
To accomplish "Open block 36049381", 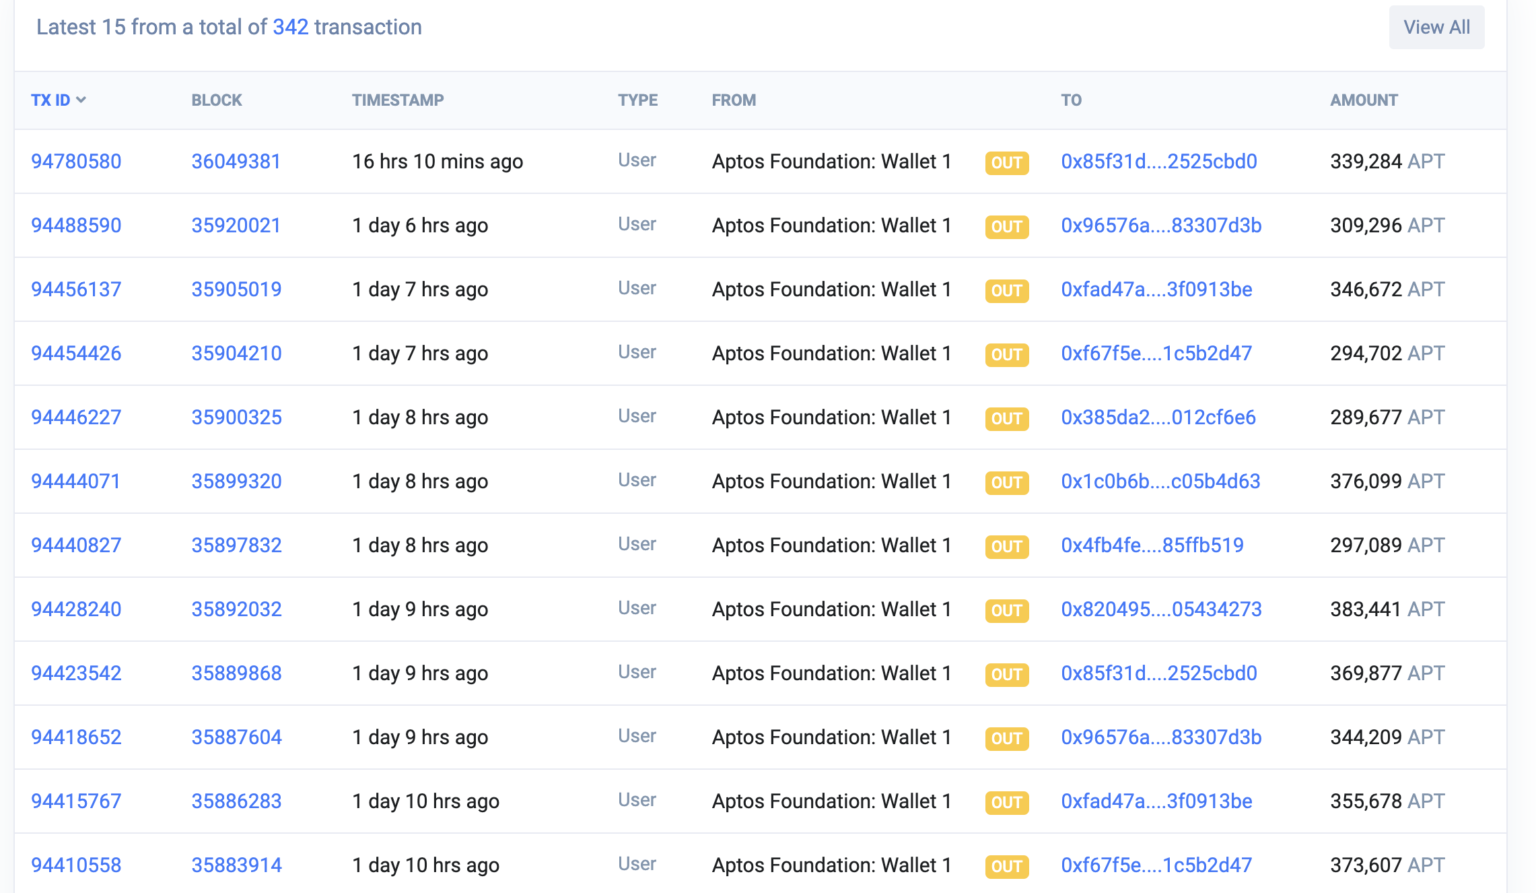I will (x=236, y=161).
